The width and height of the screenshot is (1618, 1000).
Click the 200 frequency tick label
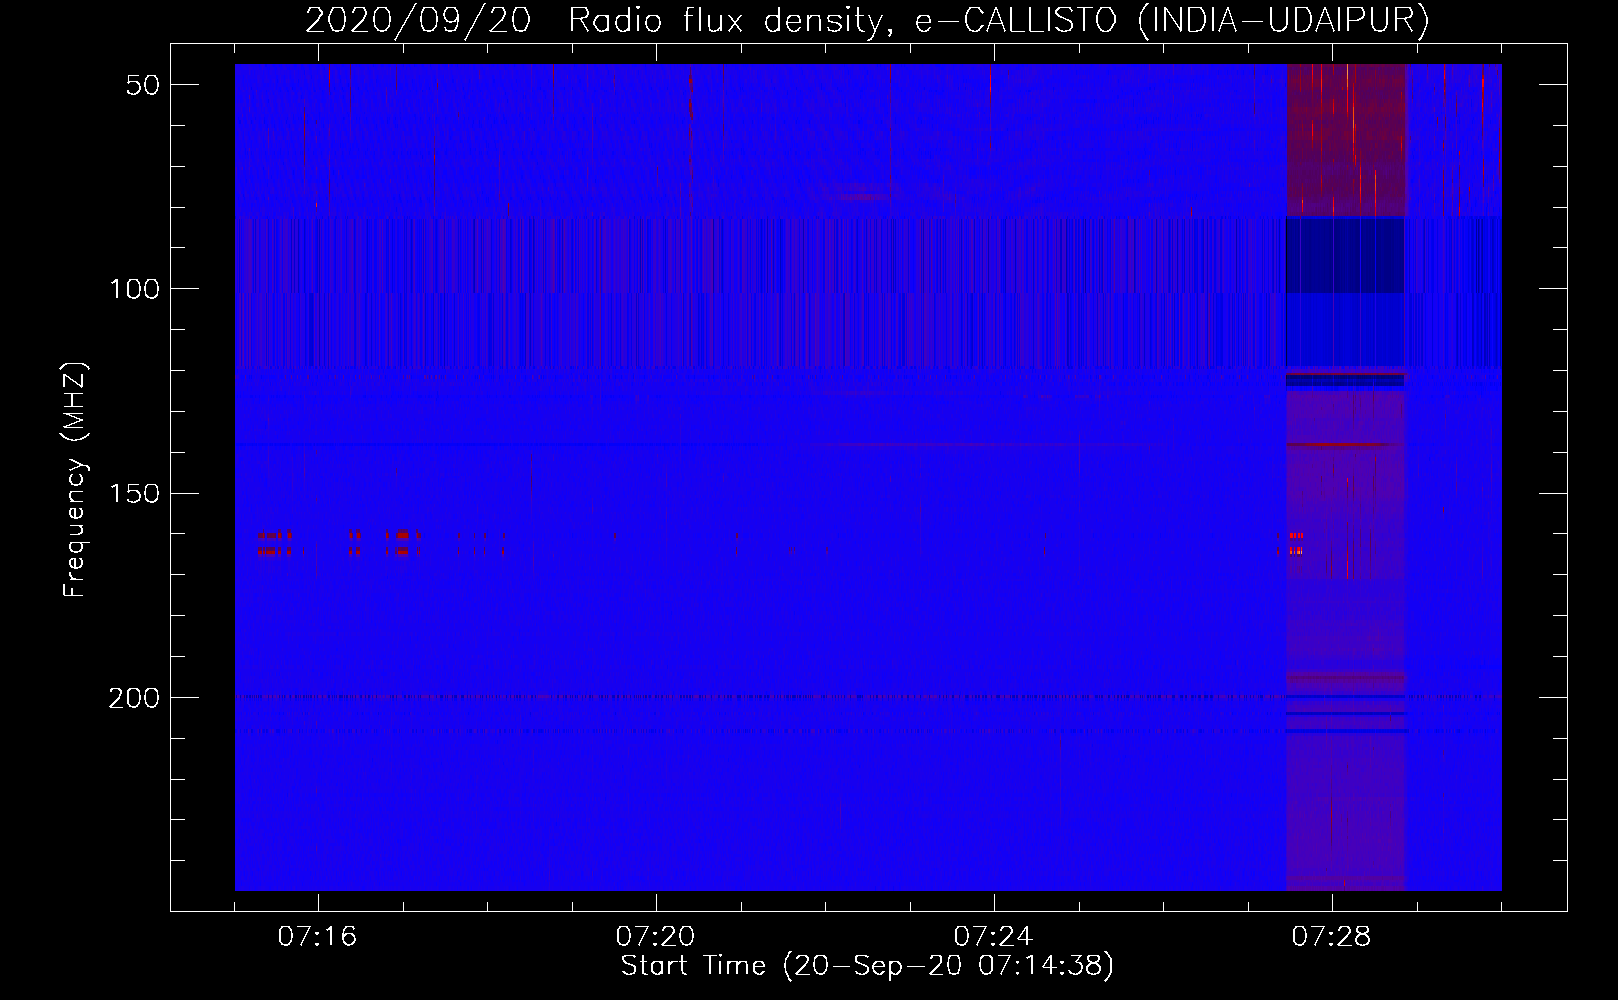(134, 697)
